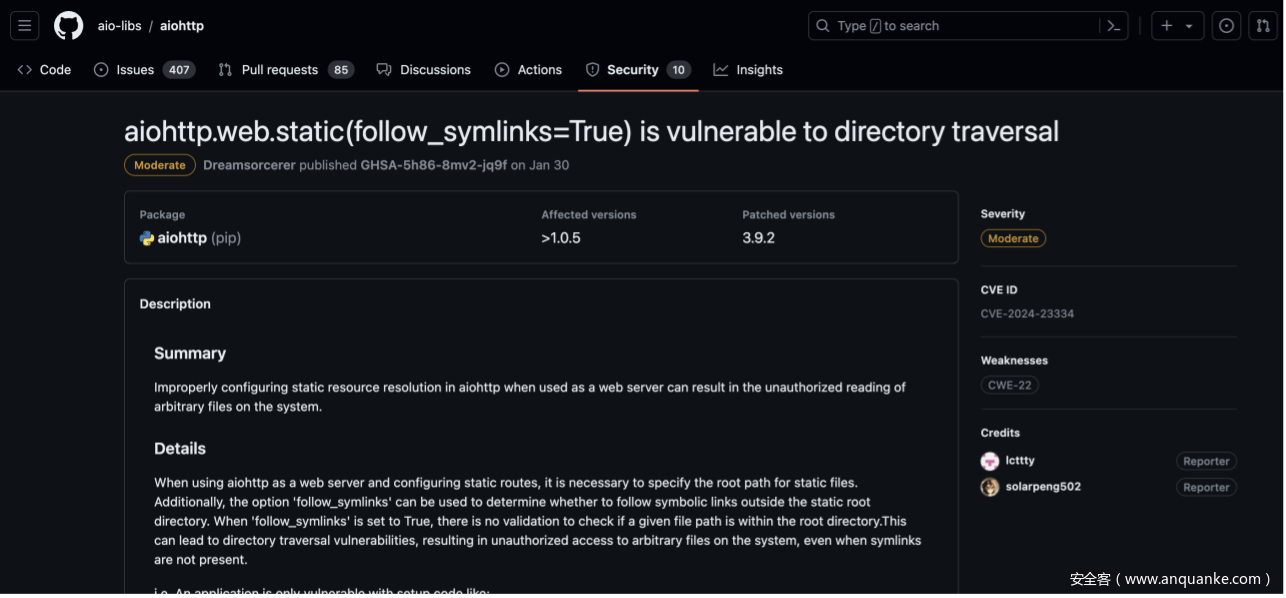Open the issues inbox icon in header
Image resolution: width=1286 pixels, height=598 pixels.
pyautogui.click(x=1226, y=26)
